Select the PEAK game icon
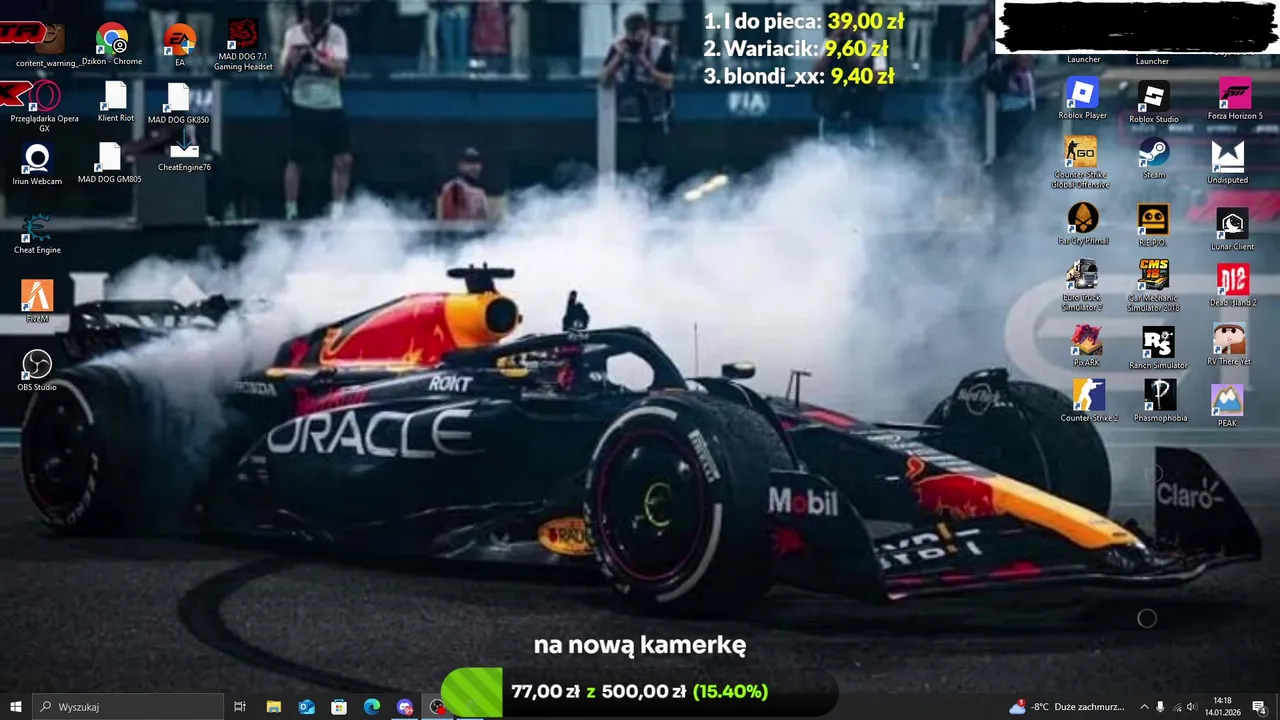The height and width of the screenshot is (720, 1280). (x=1227, y=406)
